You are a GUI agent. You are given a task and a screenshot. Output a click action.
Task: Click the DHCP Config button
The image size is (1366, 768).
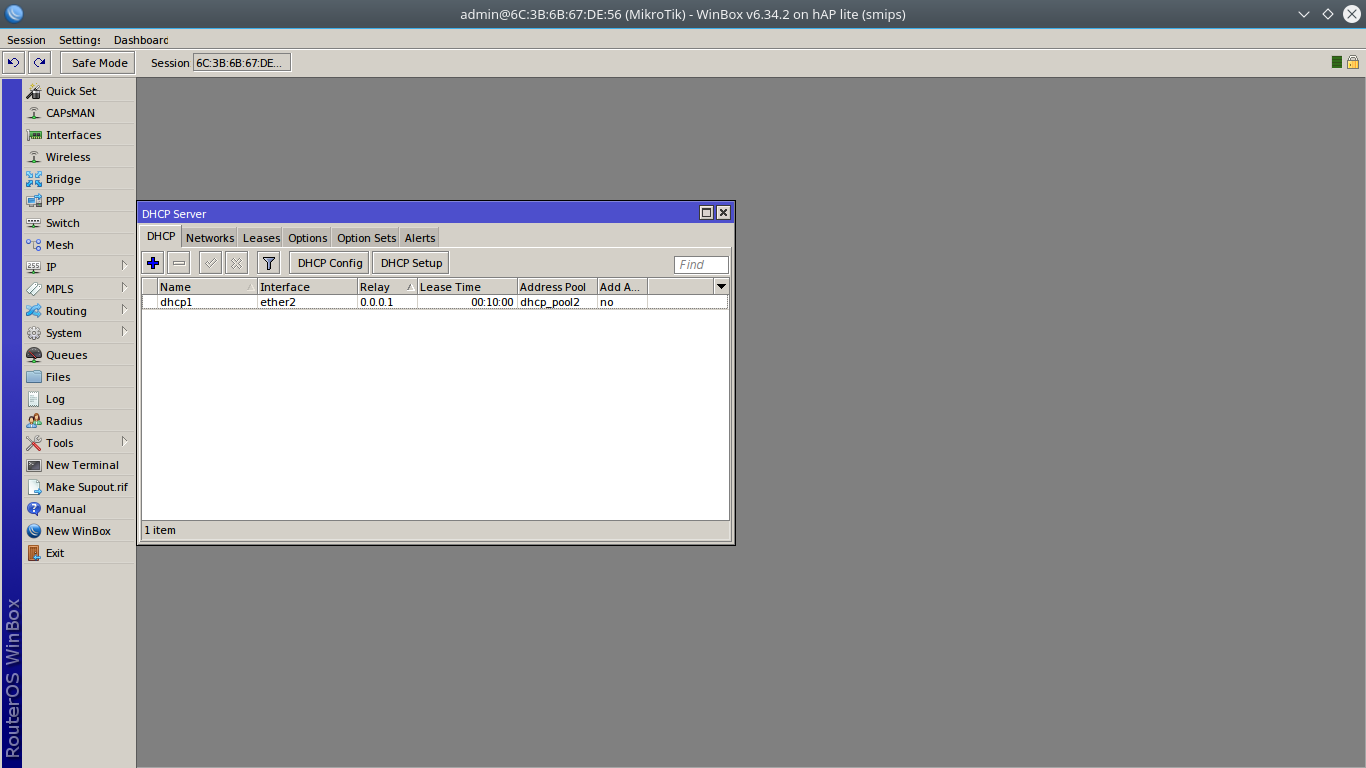(x=330, y=263)
